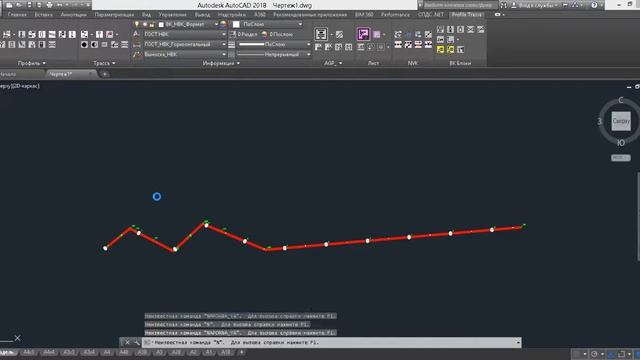
Task: Click ViewCube south direction Ю
Action: click(621, 143)
